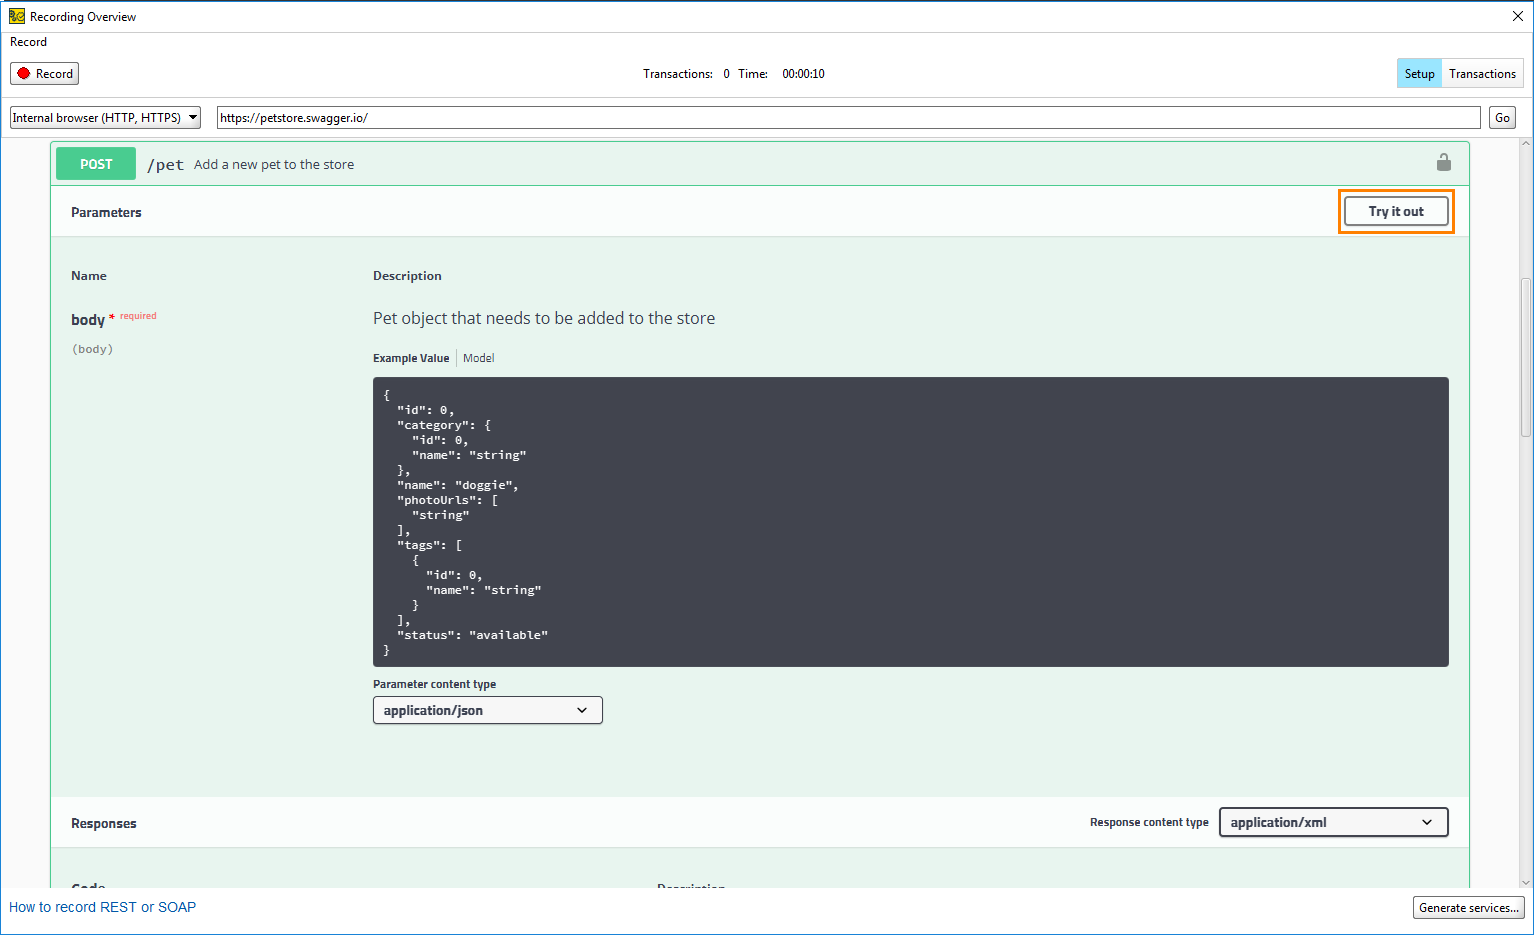Open Response content type application/xml dropdown
Image resolution: width=1534 pixels, height=935 pixels.
(x=1333, y=822)
